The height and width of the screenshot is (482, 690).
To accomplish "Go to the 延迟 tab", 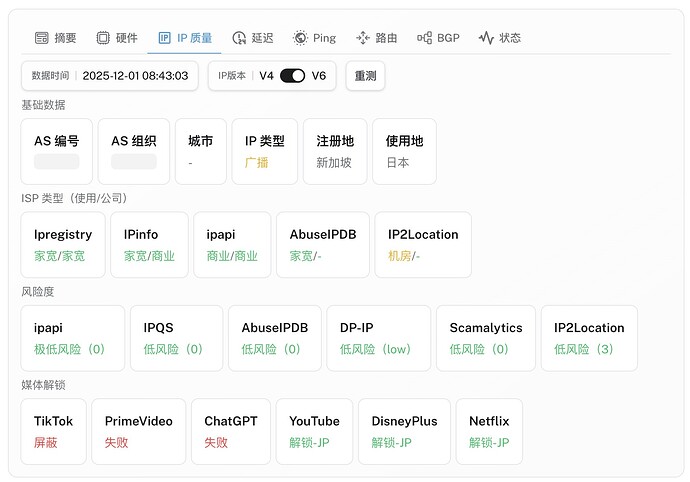I will 253,38.
